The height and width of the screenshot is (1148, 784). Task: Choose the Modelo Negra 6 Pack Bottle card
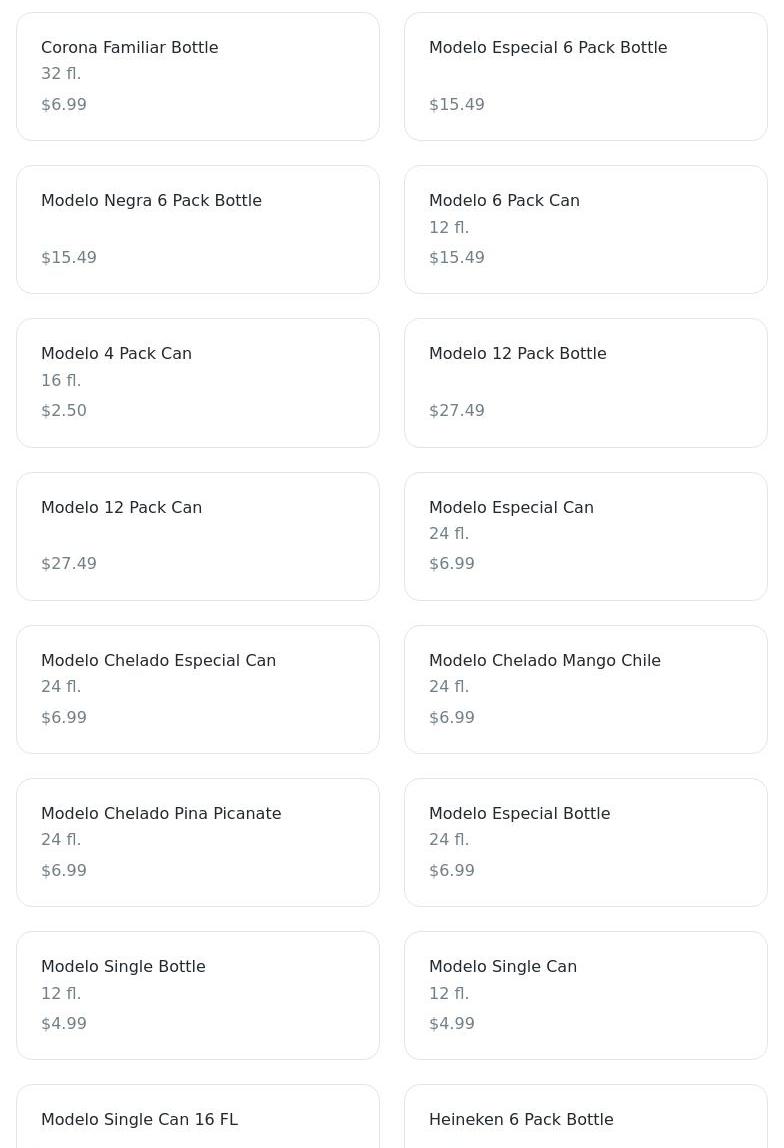198,229
